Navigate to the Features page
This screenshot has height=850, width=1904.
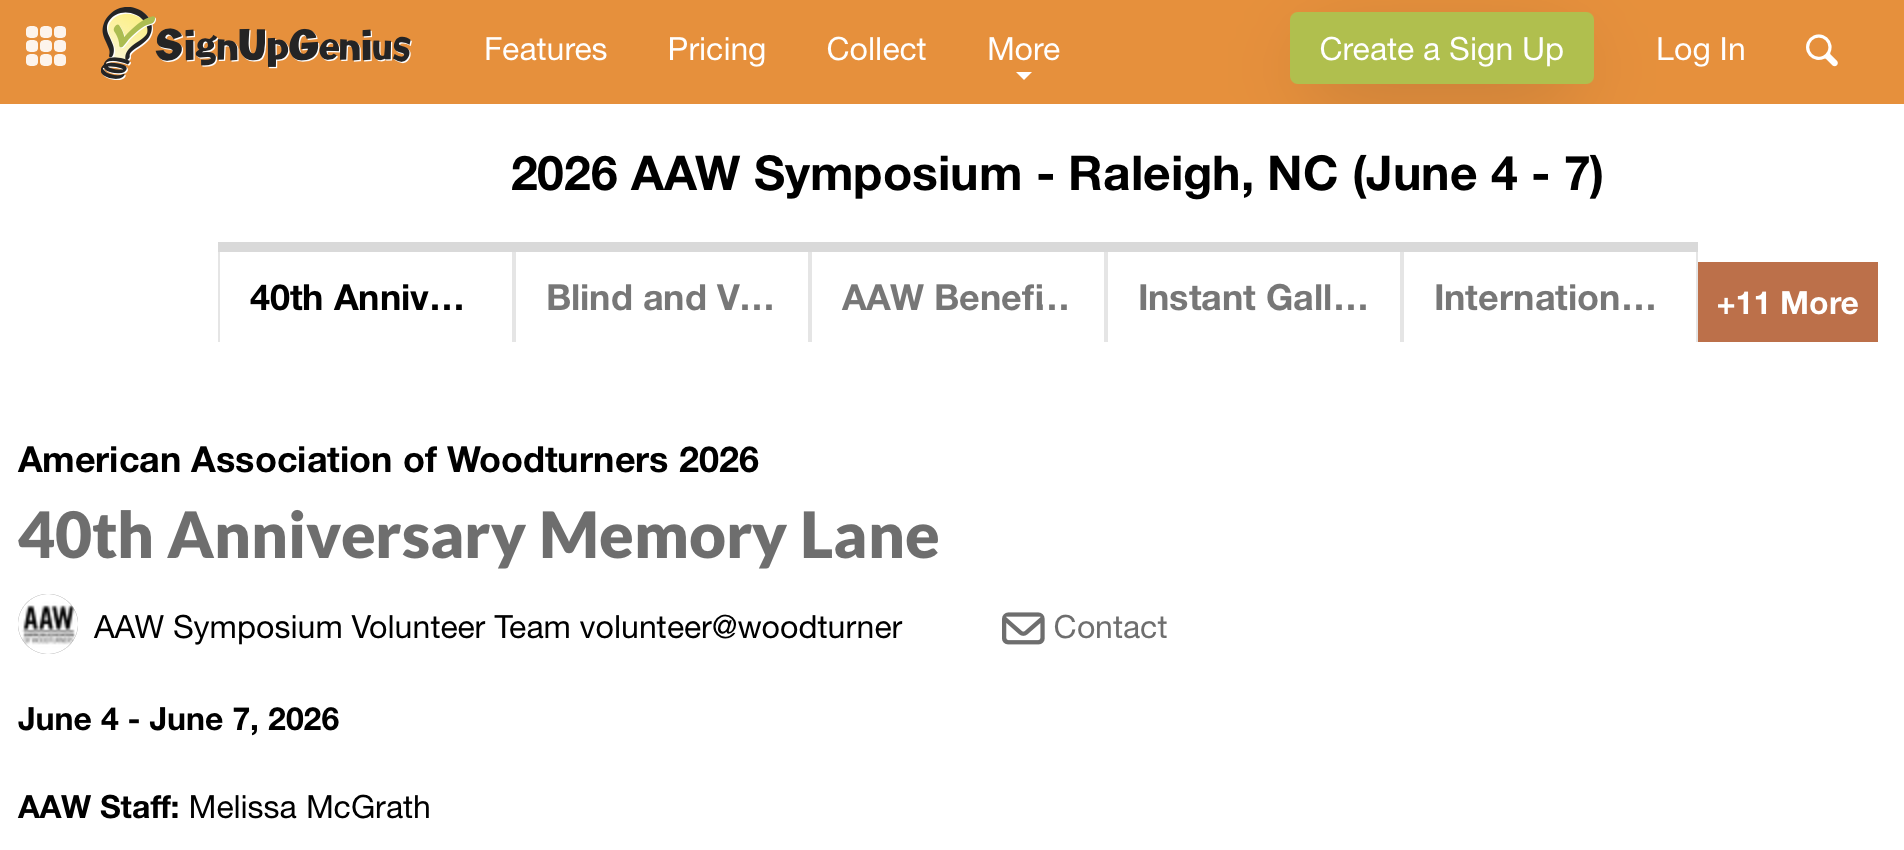(x=545, y=49)
